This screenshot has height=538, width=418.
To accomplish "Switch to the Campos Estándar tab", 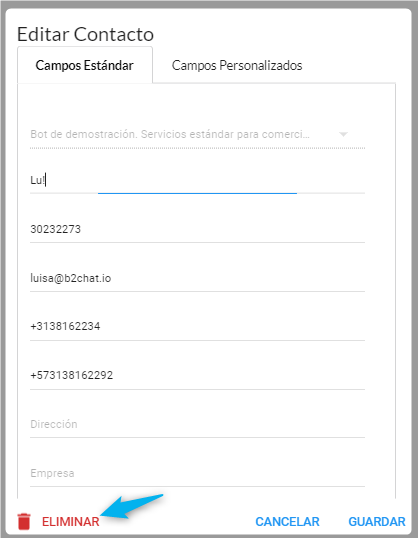I will click(x=85, y=65).
